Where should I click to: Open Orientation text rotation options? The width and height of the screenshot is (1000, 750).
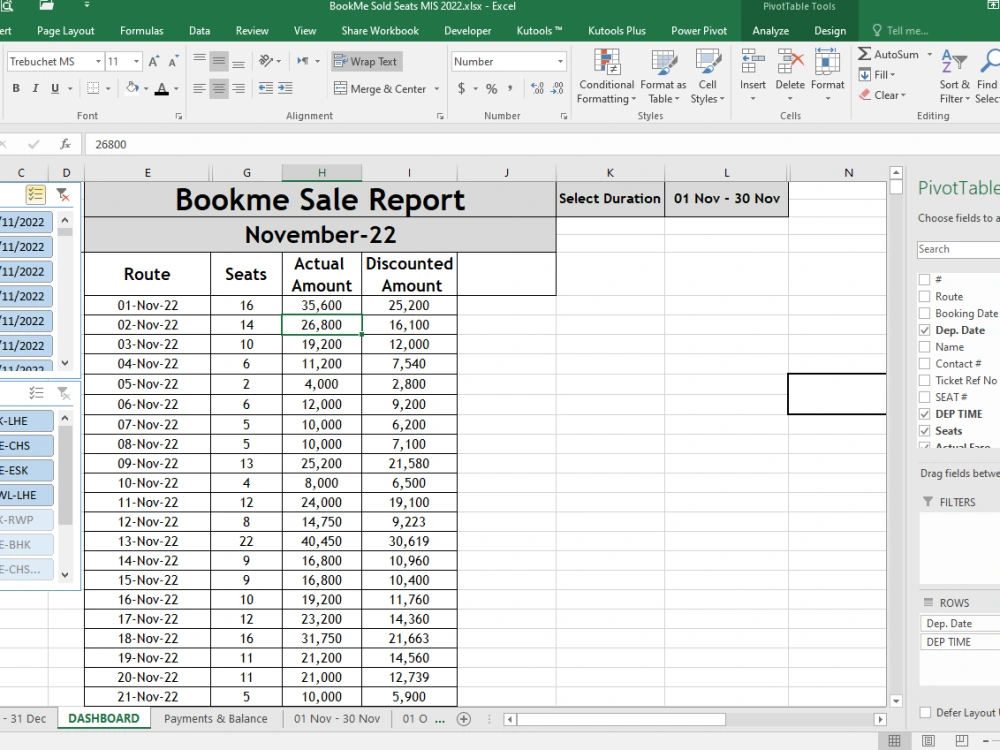click(270, 61)
